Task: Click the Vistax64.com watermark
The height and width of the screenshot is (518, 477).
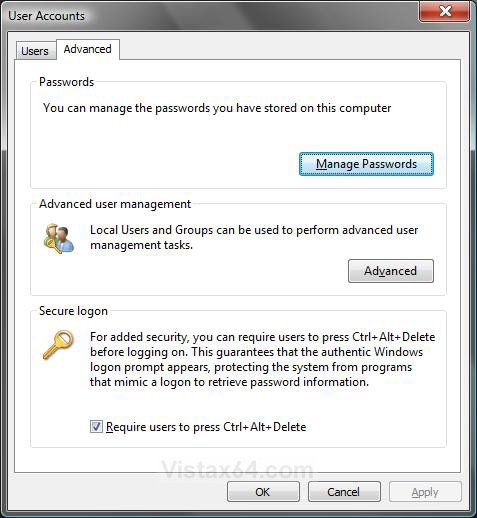Action: click(x=237, y=470)
